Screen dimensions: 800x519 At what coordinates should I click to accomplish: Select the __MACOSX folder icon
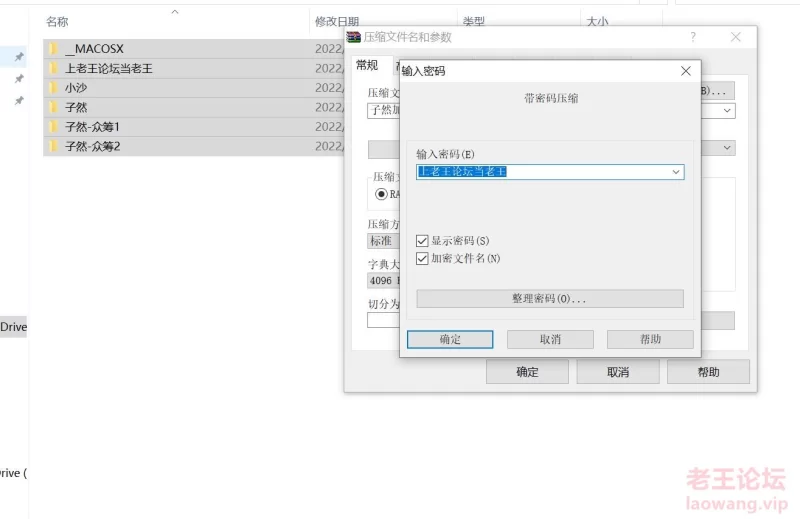(54, 49)
